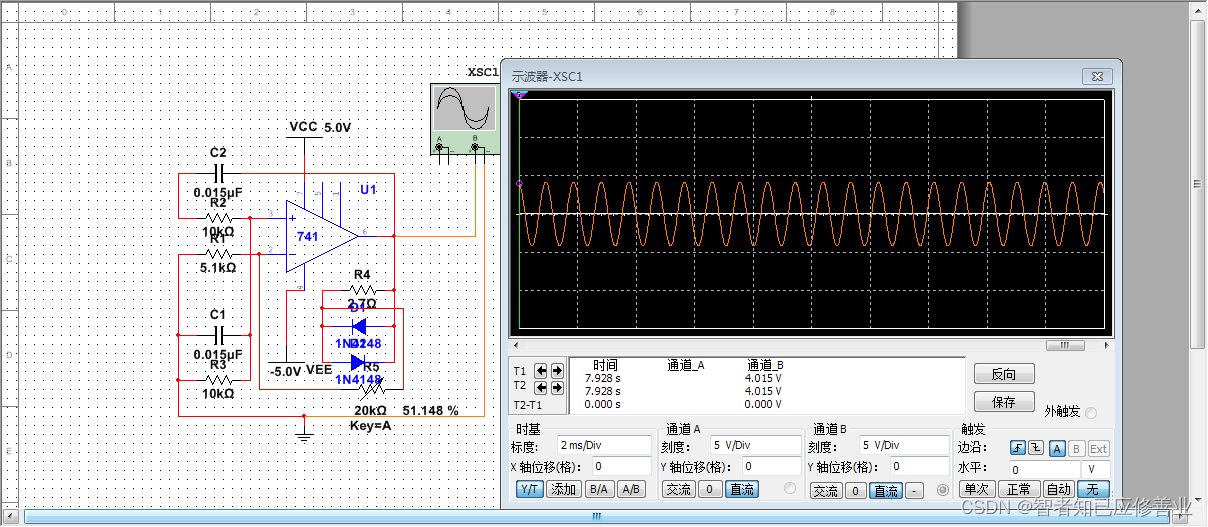
Task: Switch timebase mode to B/A
Action: click(599, 489)
